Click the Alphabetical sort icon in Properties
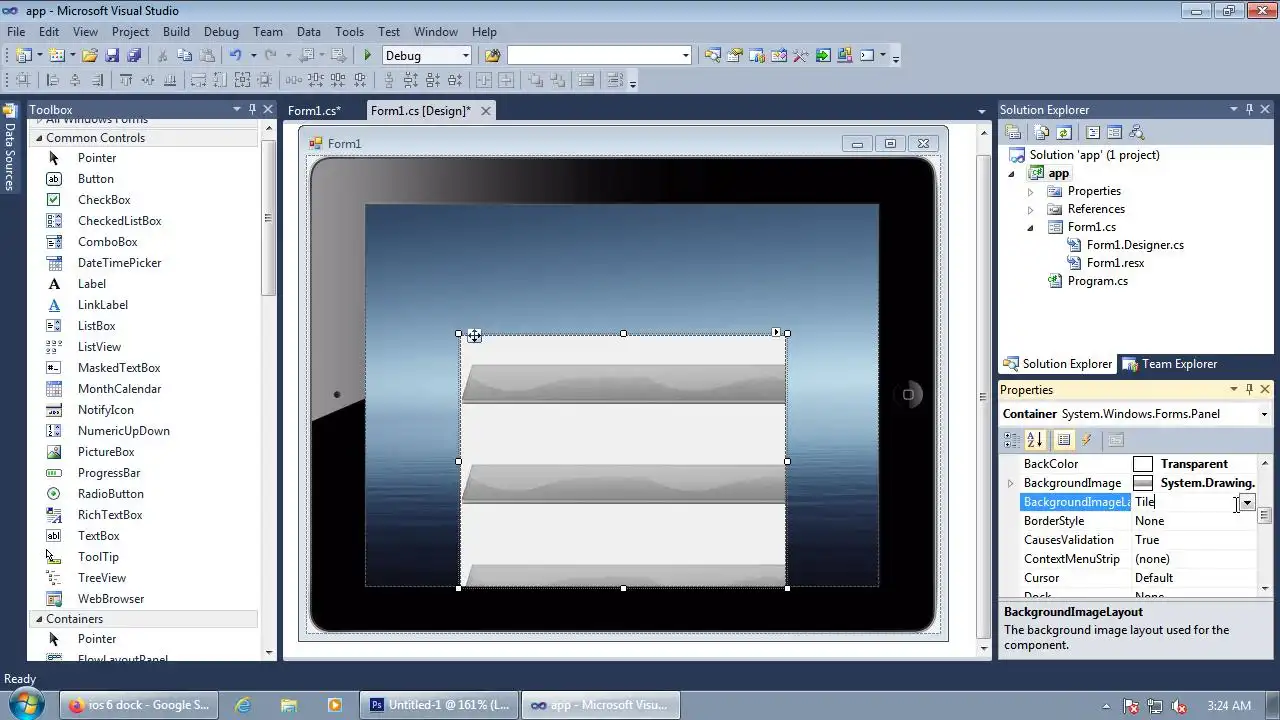Image resolution: width=1280 pixels, height=720 pixels. click(x=1035, y=440)
